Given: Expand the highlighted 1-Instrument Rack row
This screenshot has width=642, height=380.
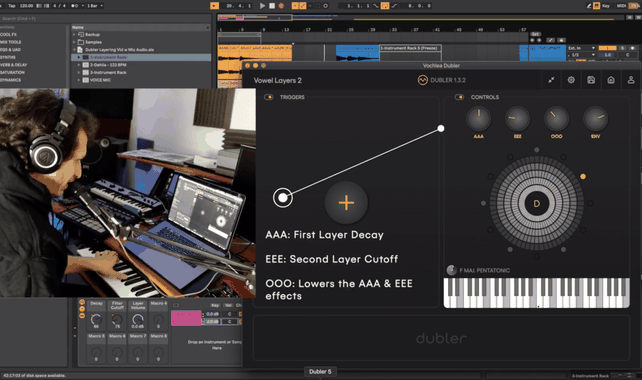Looking at the screenshot, I should click(79, 57).
